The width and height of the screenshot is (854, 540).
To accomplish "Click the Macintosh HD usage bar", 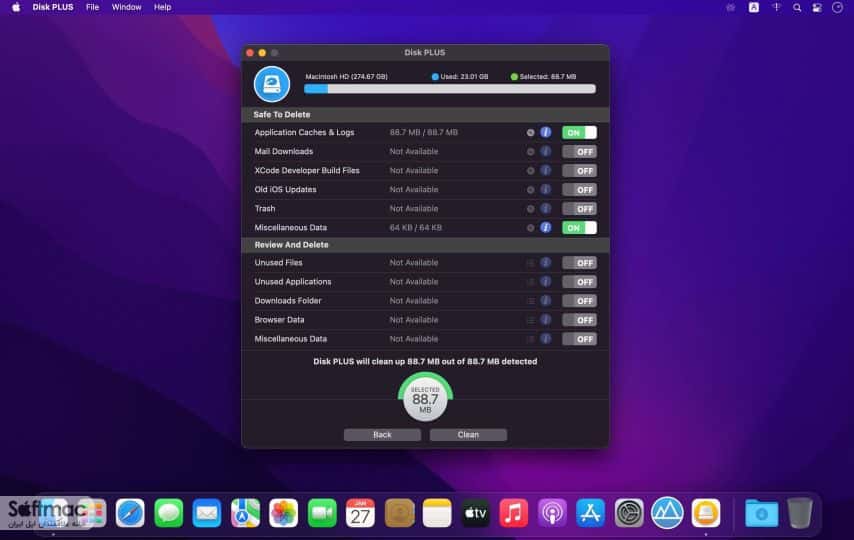I will tap(450, 89).
